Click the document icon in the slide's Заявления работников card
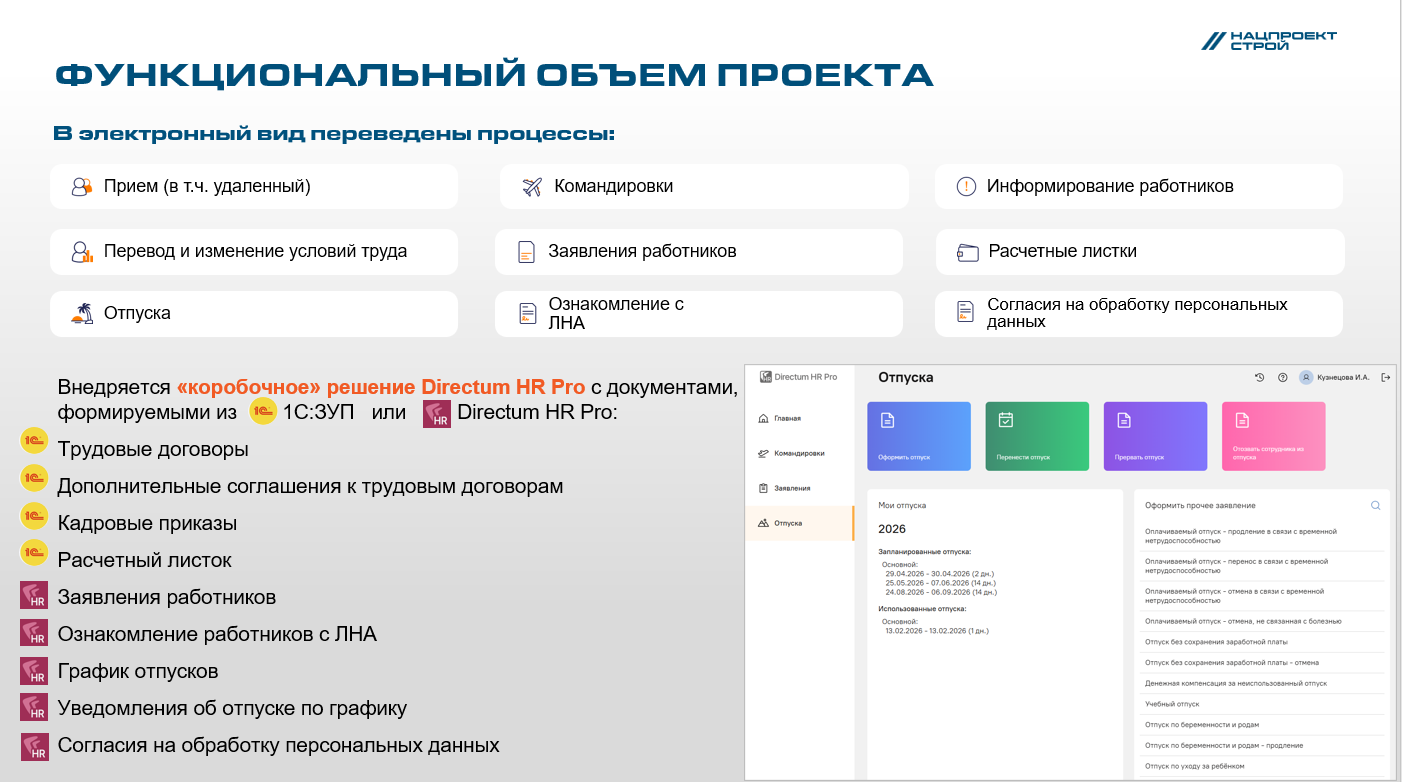Viewport: 1402px width, 782px height. pyautogui.click(x=527, y=252)
